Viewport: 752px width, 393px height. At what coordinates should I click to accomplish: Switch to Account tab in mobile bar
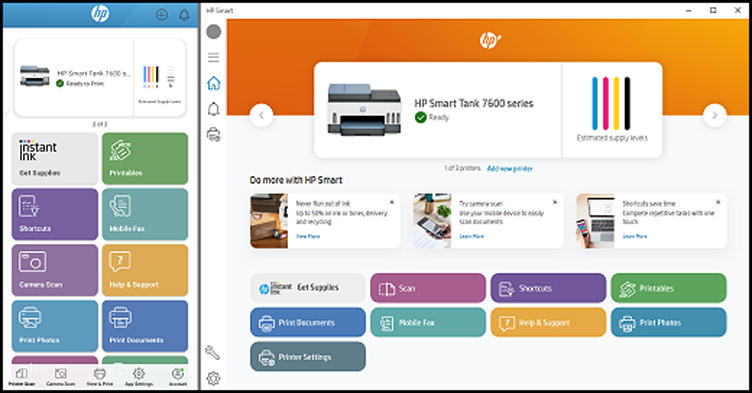[177, 377]
